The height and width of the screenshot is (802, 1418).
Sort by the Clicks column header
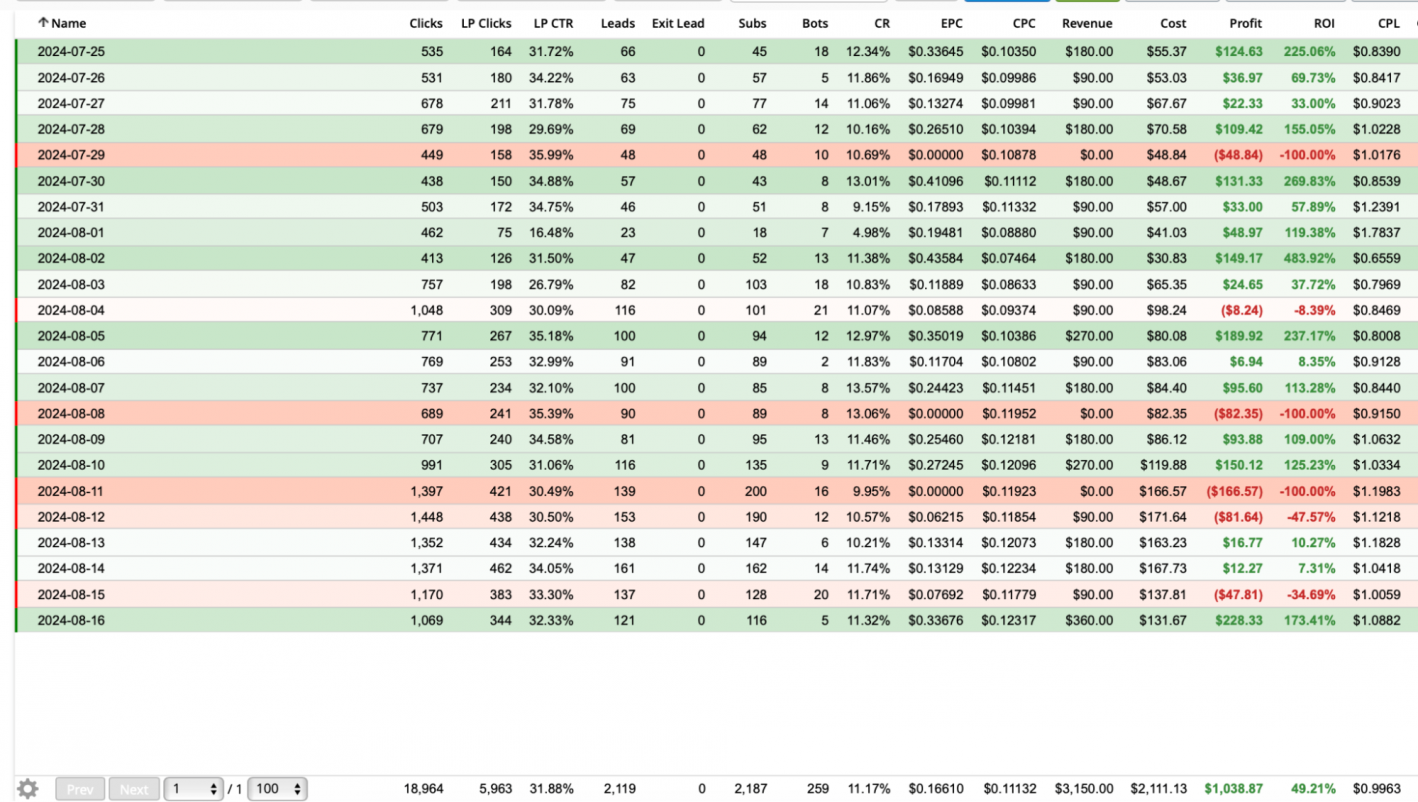coord(426,23)
